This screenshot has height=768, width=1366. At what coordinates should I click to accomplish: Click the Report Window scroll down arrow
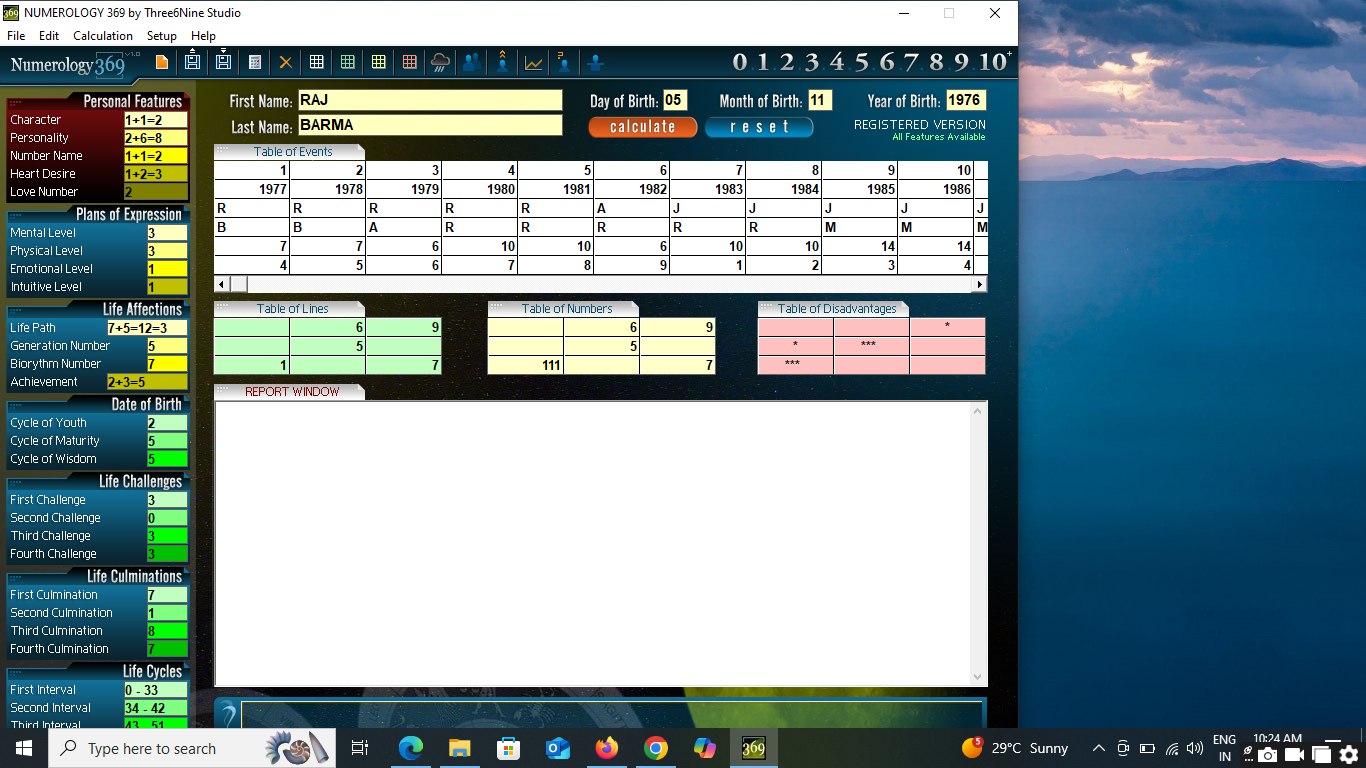(977, 677)
